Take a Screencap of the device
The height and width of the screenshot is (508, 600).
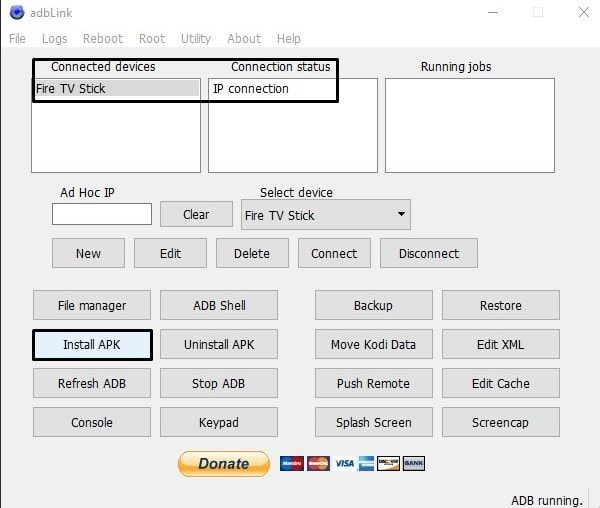tap(501, 422)
